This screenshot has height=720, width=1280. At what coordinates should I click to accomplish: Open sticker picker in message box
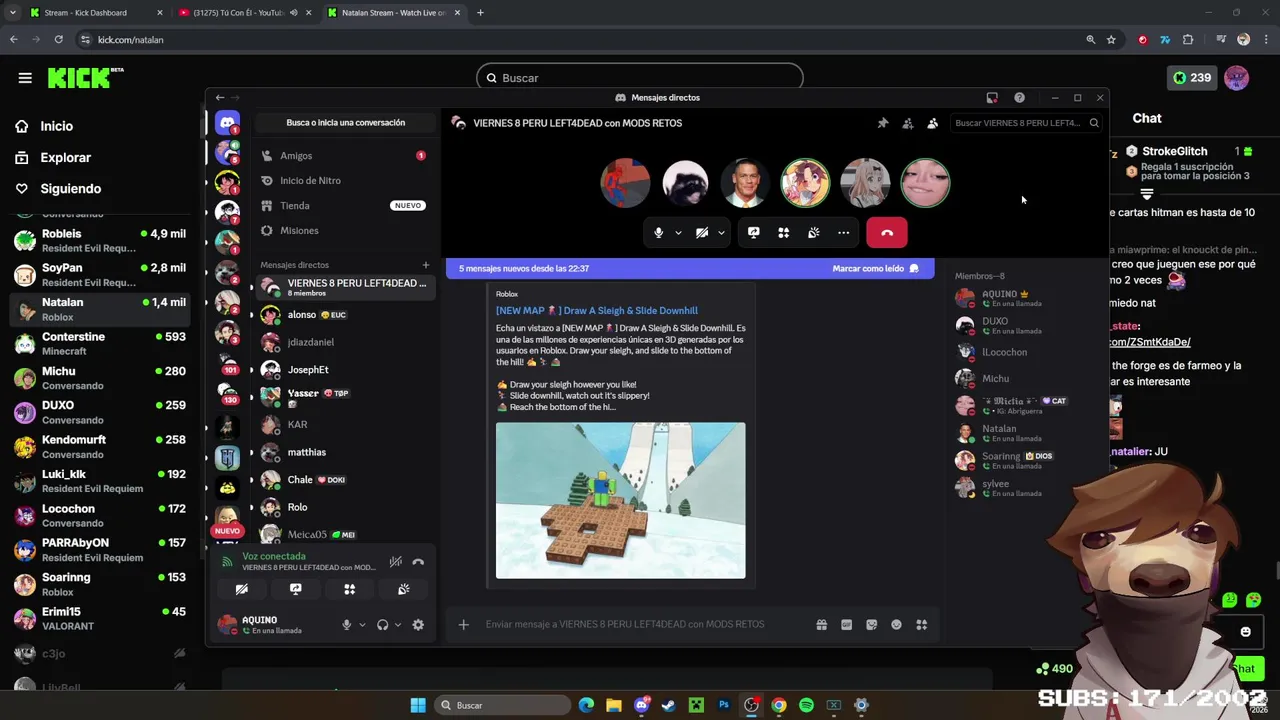[x=872, y=625]
